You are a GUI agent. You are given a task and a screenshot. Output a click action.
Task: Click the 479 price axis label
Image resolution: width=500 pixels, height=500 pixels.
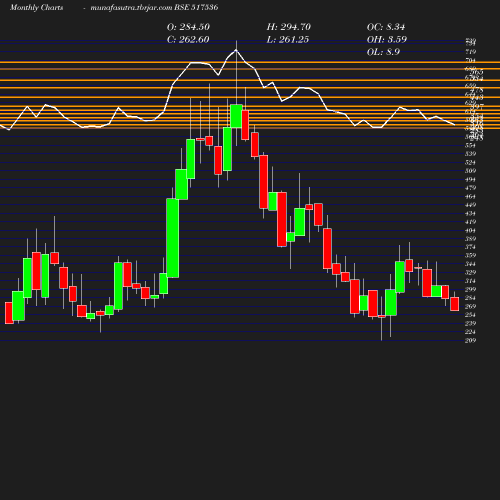(470, 188)
